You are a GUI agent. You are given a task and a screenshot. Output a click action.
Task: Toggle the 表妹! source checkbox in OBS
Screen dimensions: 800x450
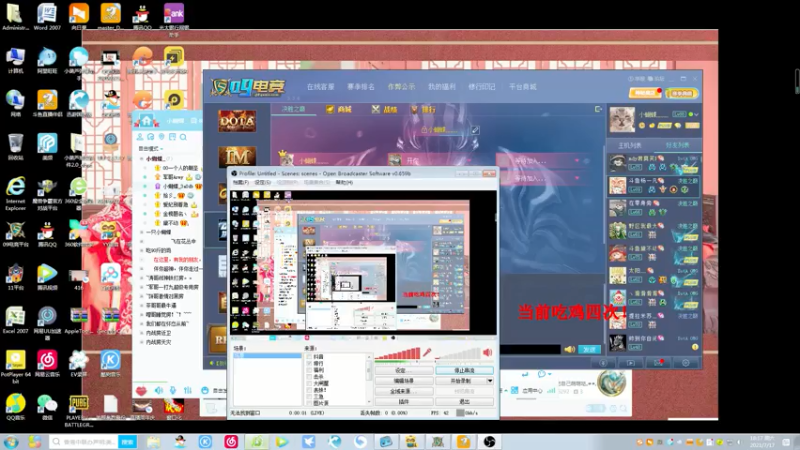click(309, 390)
